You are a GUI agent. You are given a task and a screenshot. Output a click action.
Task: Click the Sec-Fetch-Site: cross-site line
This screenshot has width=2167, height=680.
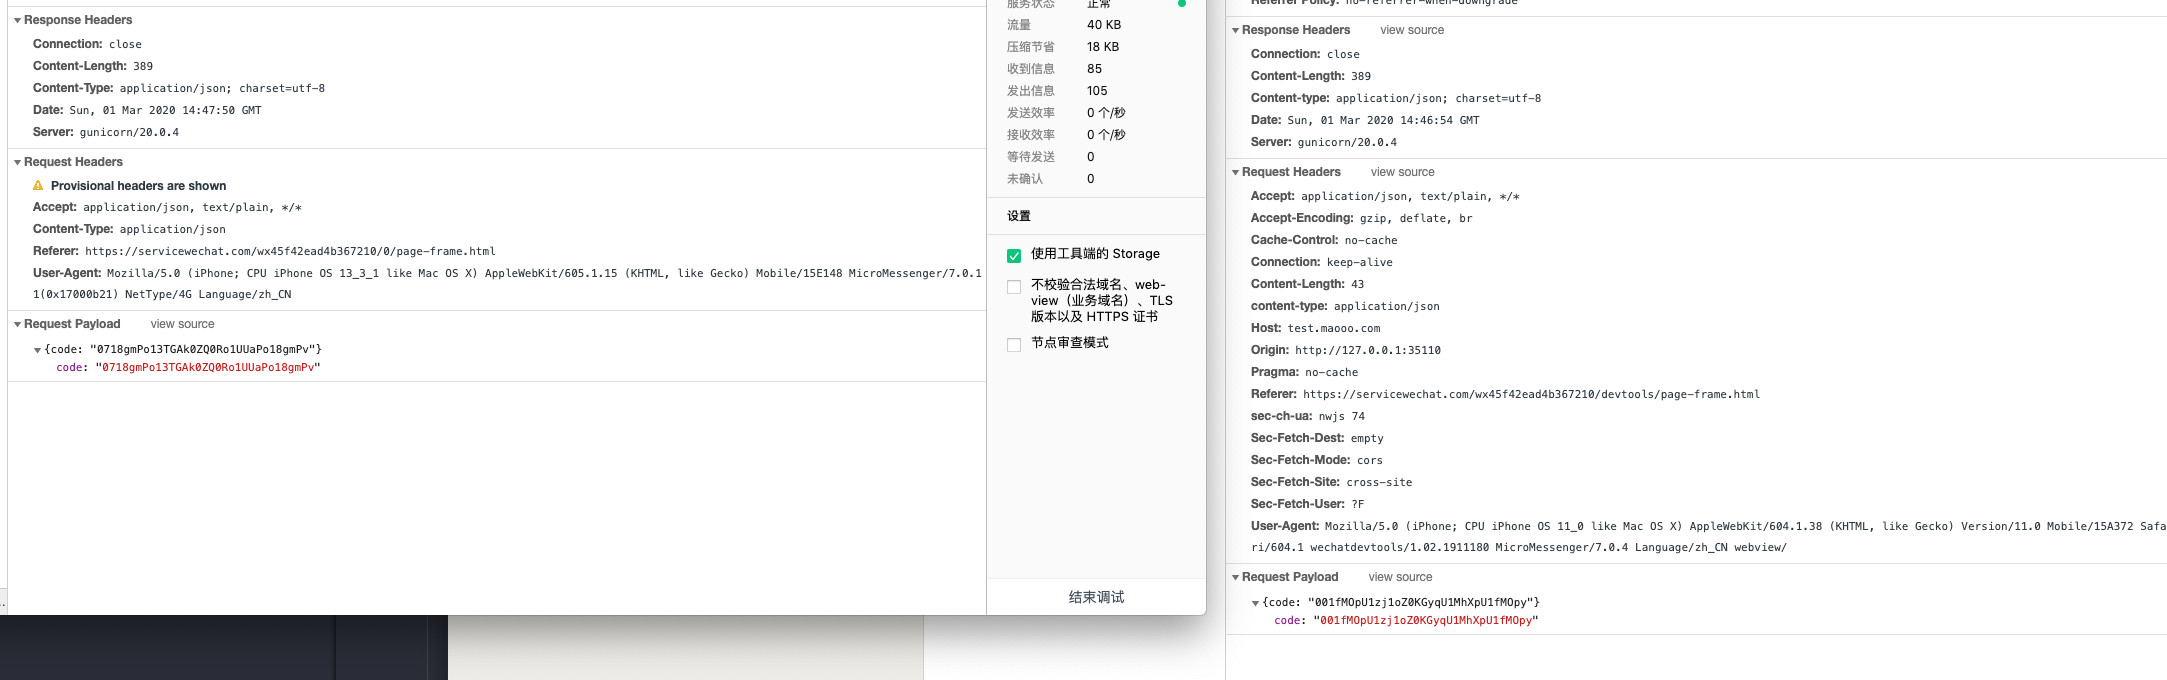click(1331, 482)
